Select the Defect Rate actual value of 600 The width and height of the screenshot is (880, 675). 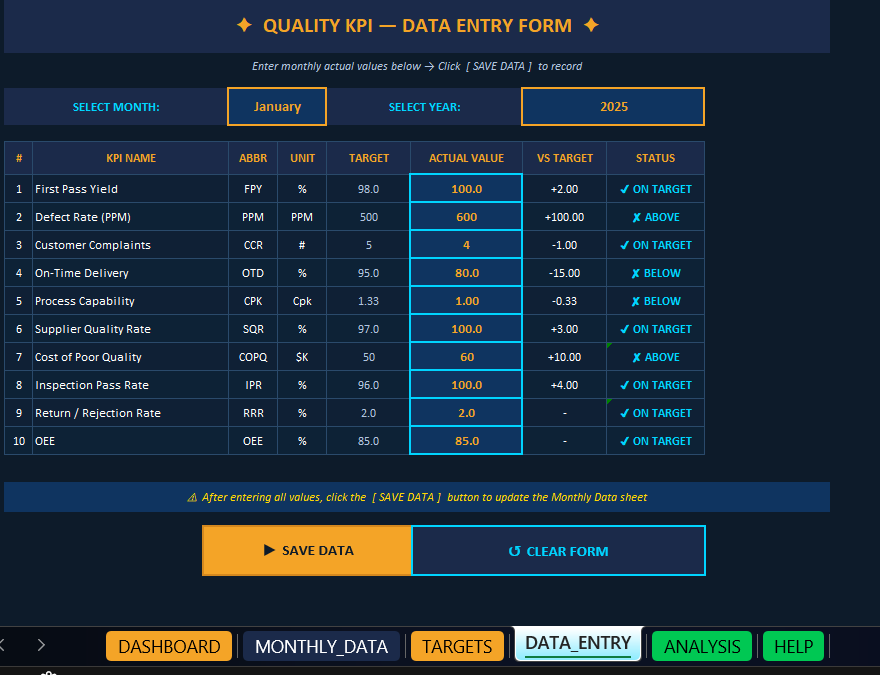click(x=466, y=217)
